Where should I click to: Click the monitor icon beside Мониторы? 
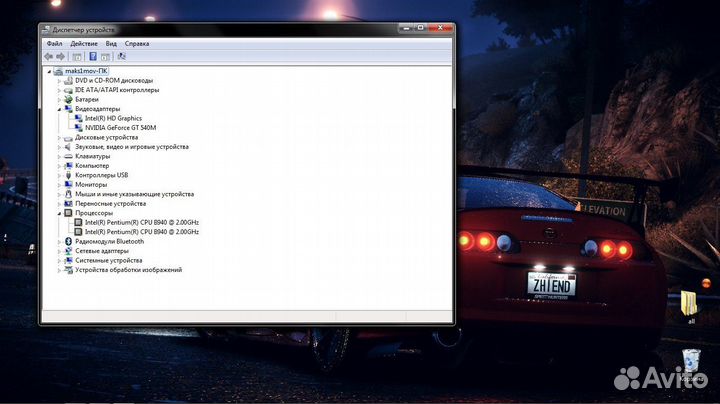[x=68, y=185]
